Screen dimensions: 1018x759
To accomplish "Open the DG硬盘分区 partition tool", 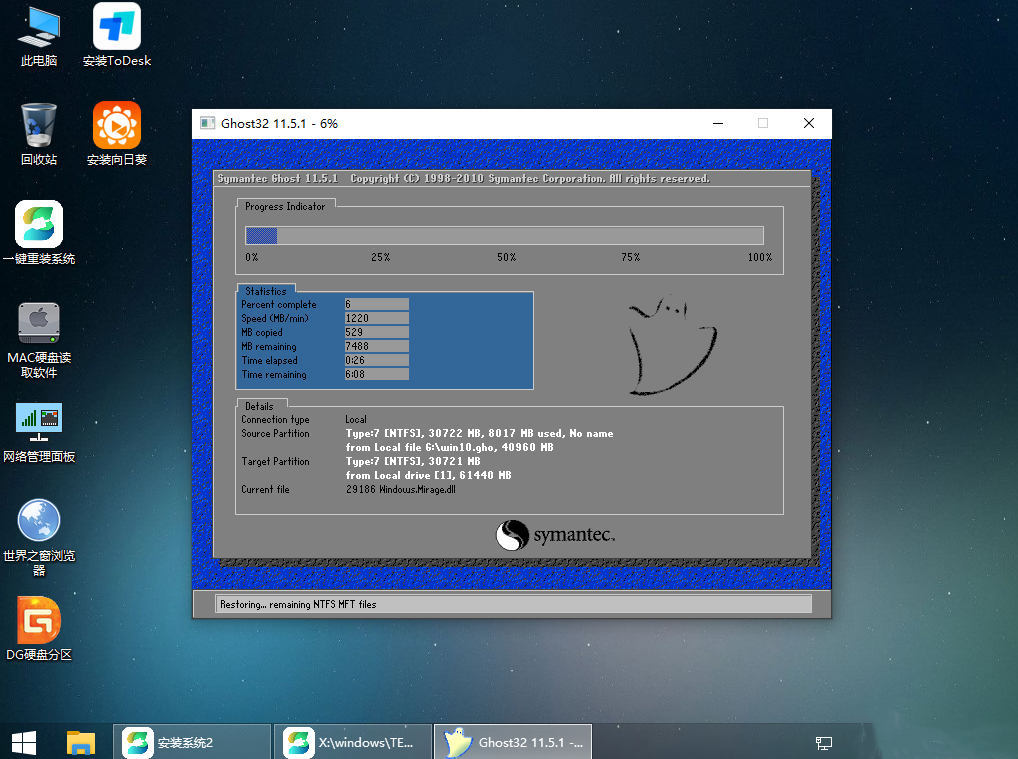I will click(37, 620).
